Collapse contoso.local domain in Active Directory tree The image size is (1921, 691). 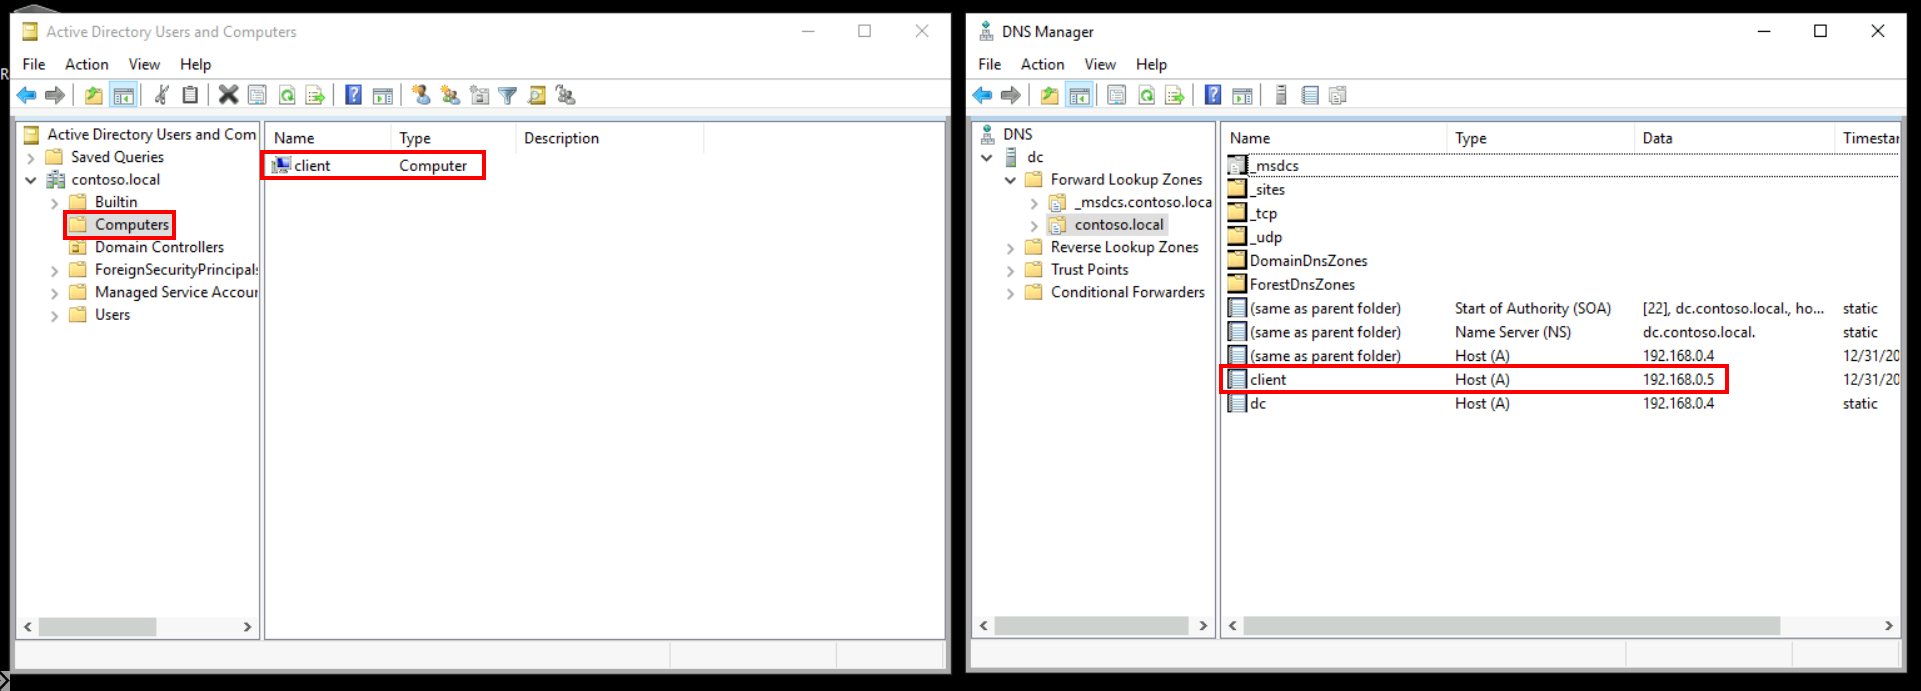coord(31,180)
